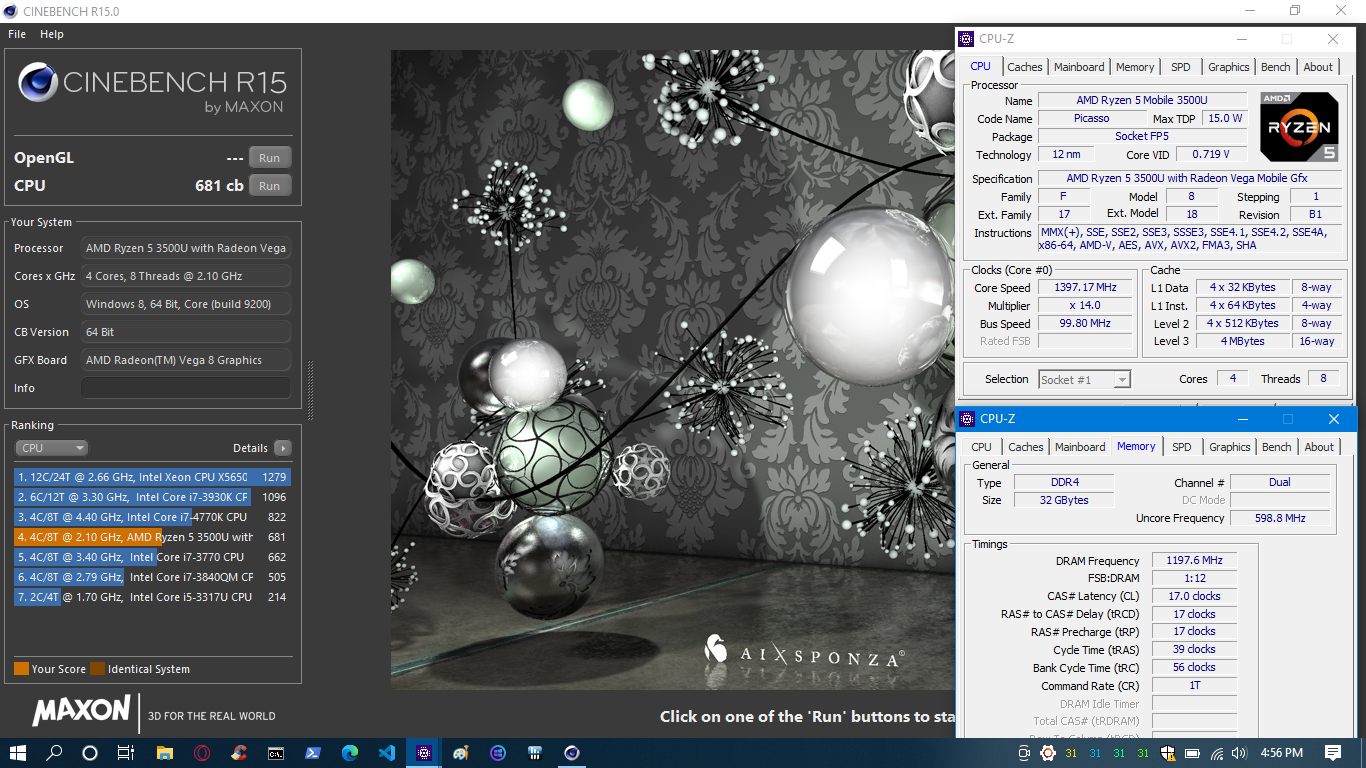The image size is (1366, 768).
Task: Select Core i7-3770 ranking entry
Action: (152, 557)
